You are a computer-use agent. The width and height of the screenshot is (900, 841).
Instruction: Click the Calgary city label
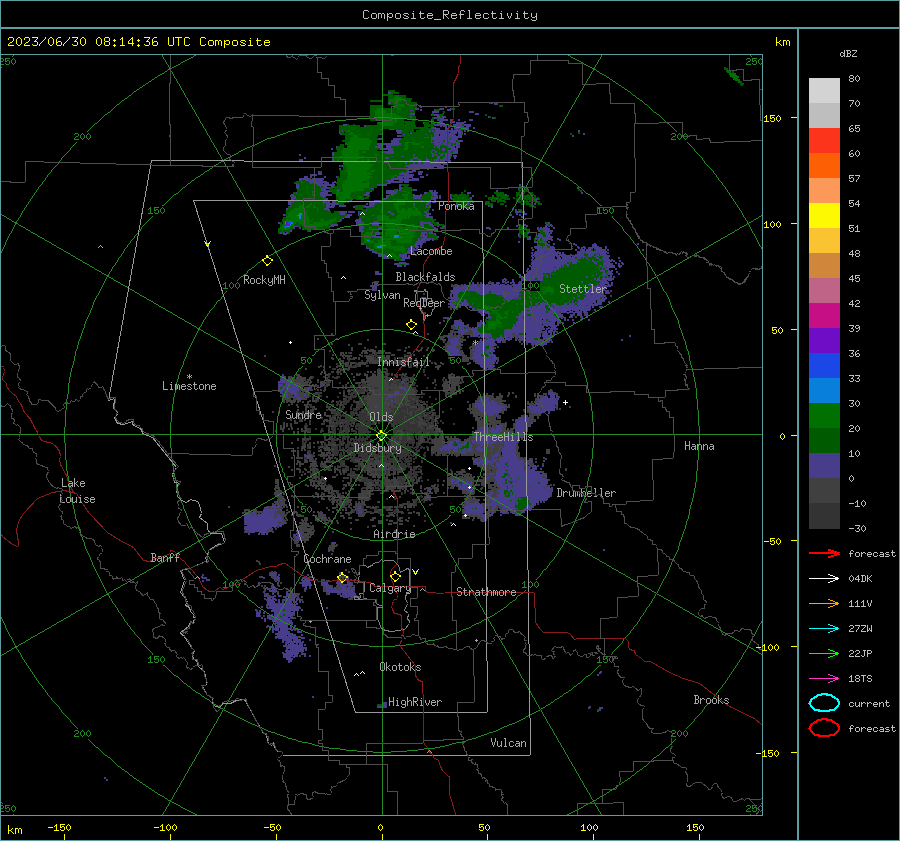point(390,588)
